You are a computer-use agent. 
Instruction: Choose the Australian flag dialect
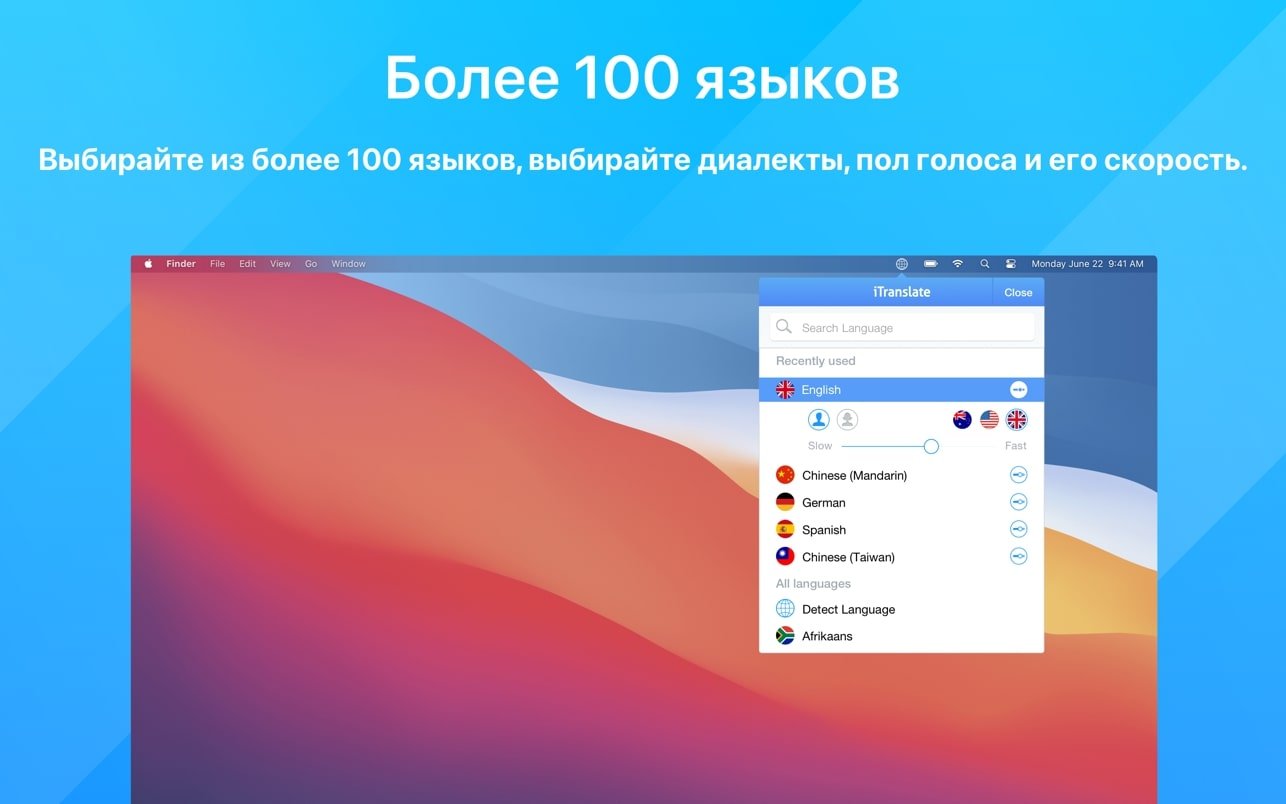[962, 420]
